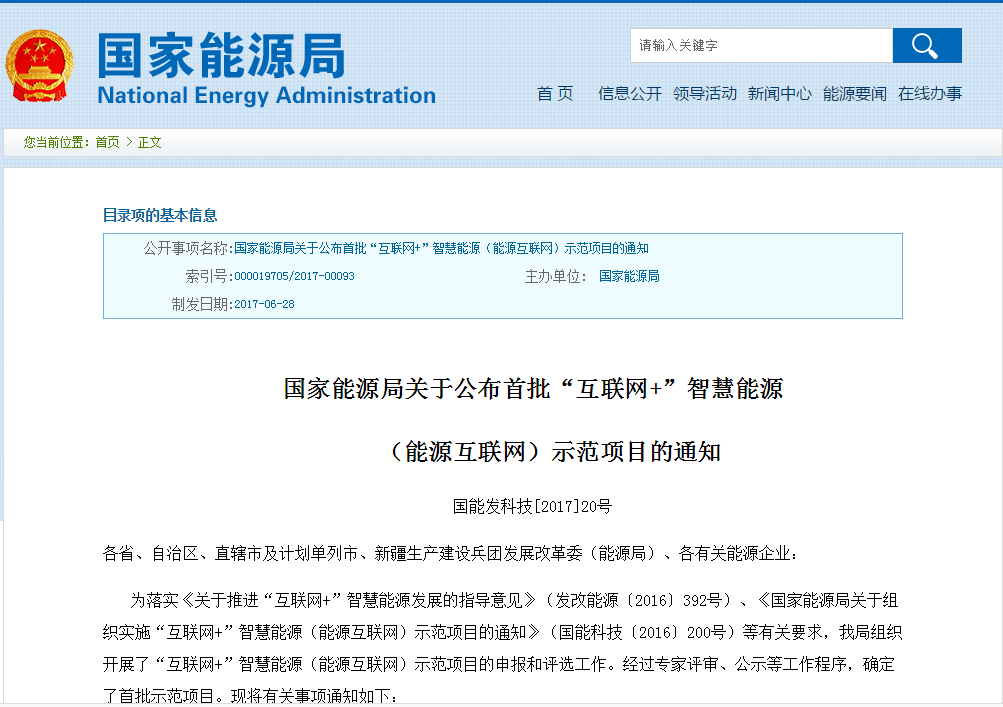Click the bold article headline about “互联网+”智慧能源
The width and height of the screenshot is (1003, 707).
[x=533, y=389]
